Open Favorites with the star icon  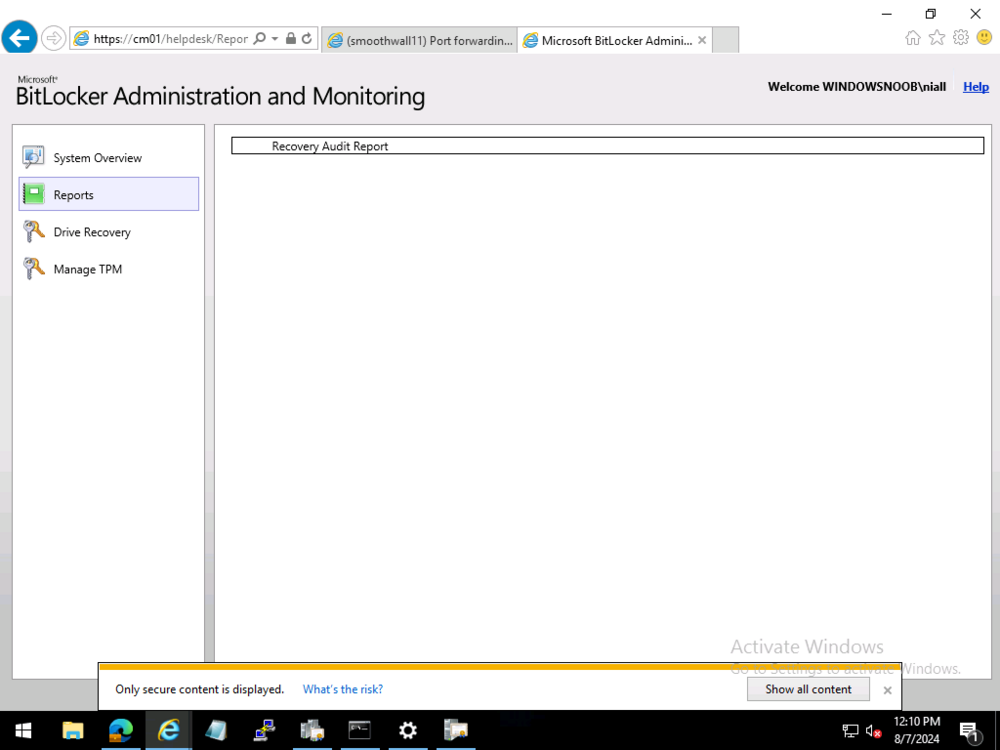tap(937, 38)
